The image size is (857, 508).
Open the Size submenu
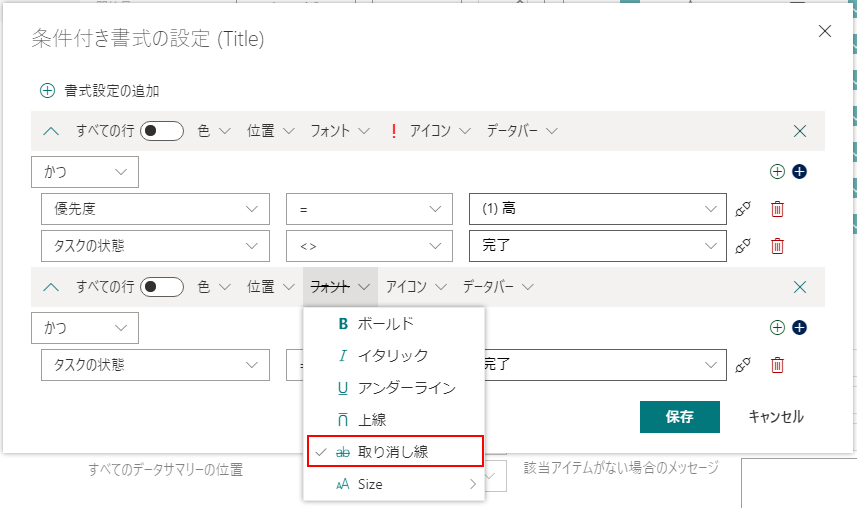(394, 484)
